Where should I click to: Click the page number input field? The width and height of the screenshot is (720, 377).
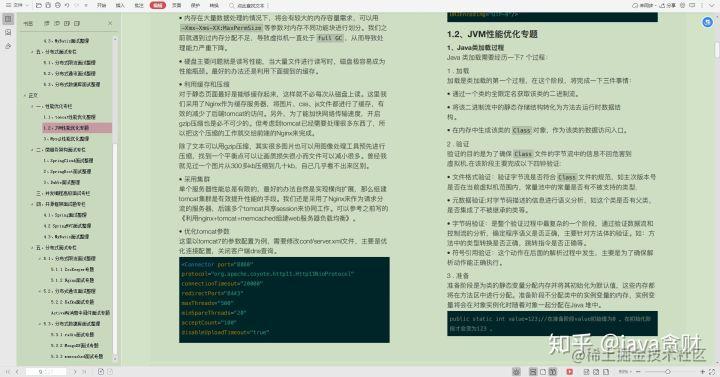(x=46, y=371)
